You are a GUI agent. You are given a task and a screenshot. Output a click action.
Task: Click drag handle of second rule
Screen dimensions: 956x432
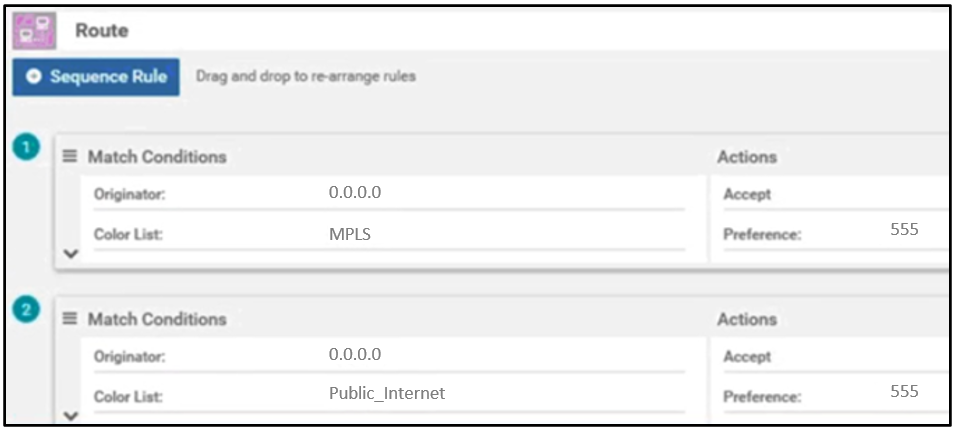click(x=70, y=319)
